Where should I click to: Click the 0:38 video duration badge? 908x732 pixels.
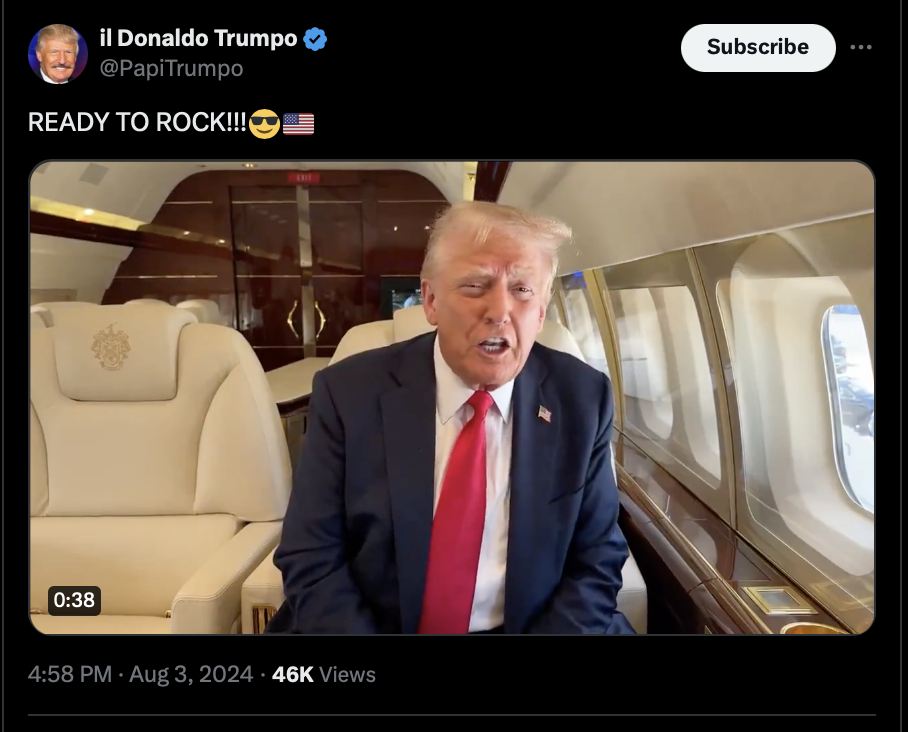click(x=74, y=600)
